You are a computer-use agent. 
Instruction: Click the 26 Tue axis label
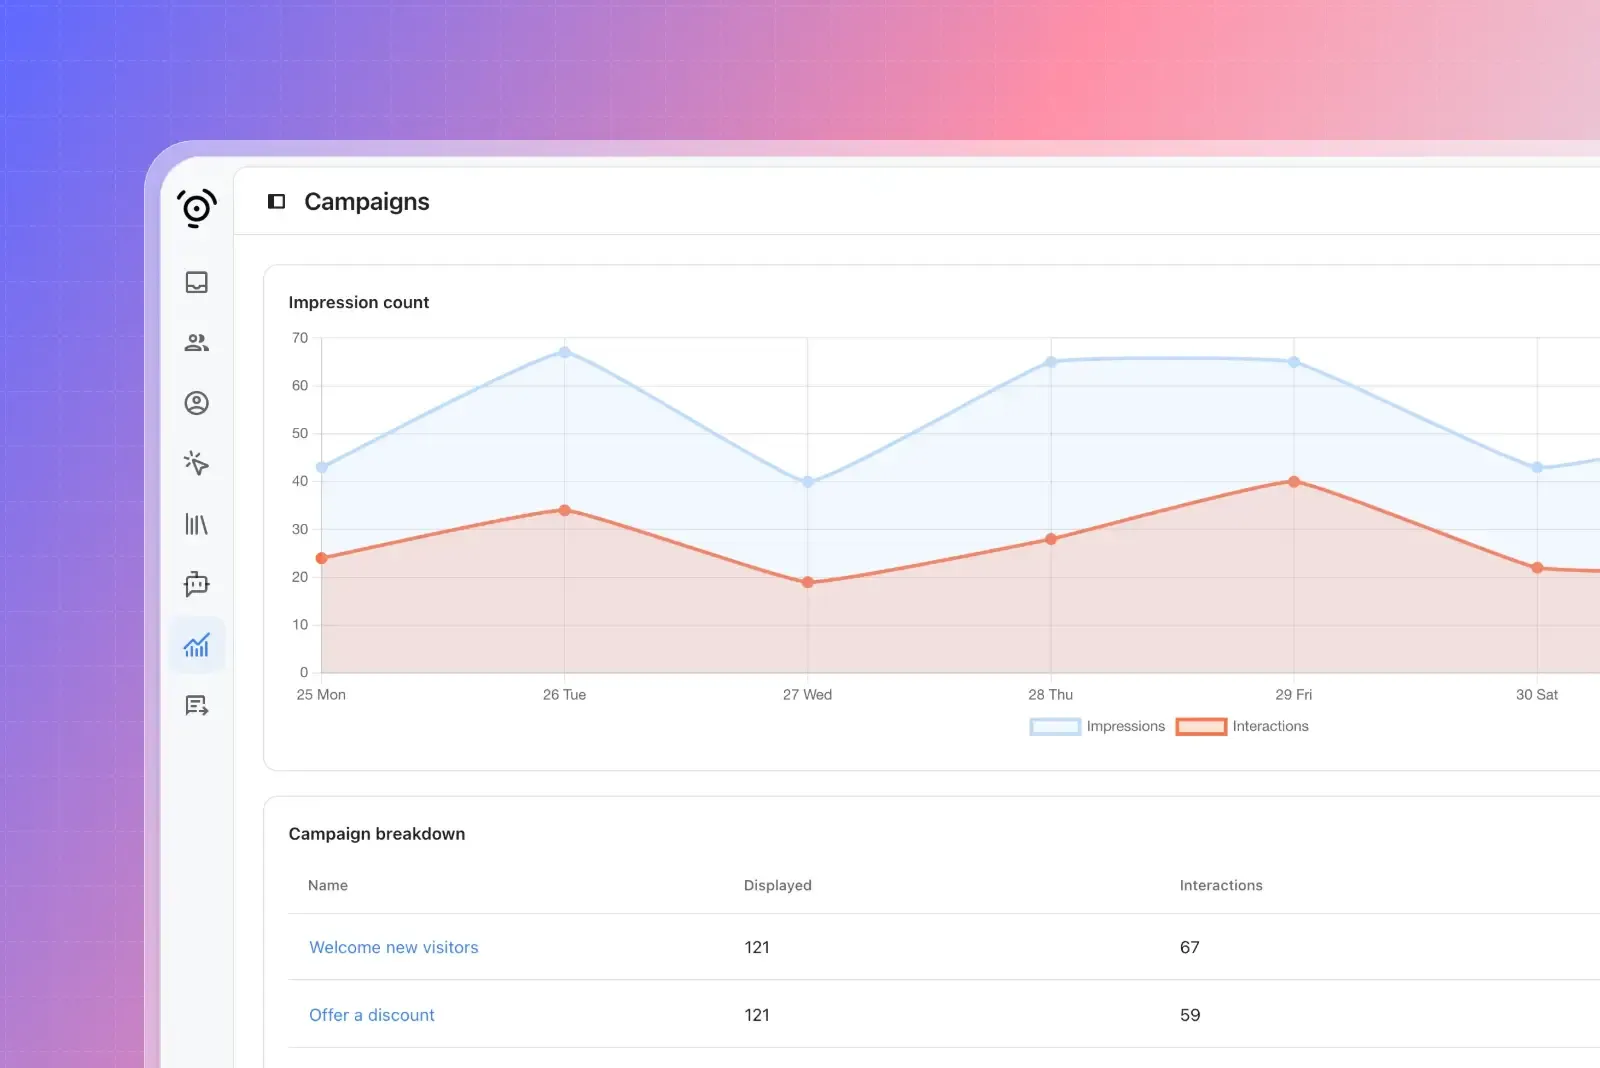coord(565,694)
